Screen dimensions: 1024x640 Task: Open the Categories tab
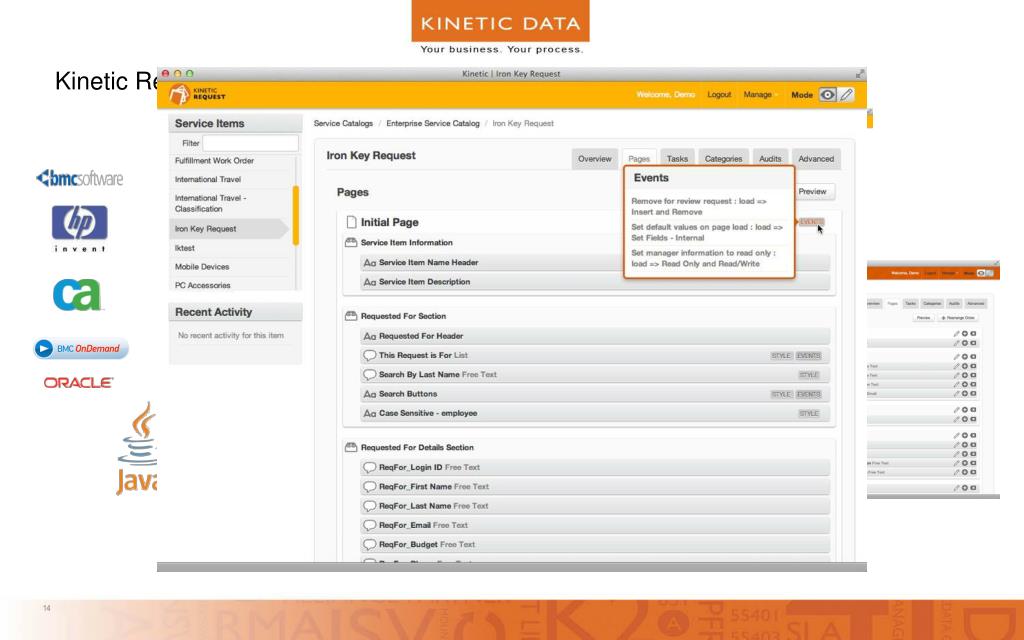724,159
